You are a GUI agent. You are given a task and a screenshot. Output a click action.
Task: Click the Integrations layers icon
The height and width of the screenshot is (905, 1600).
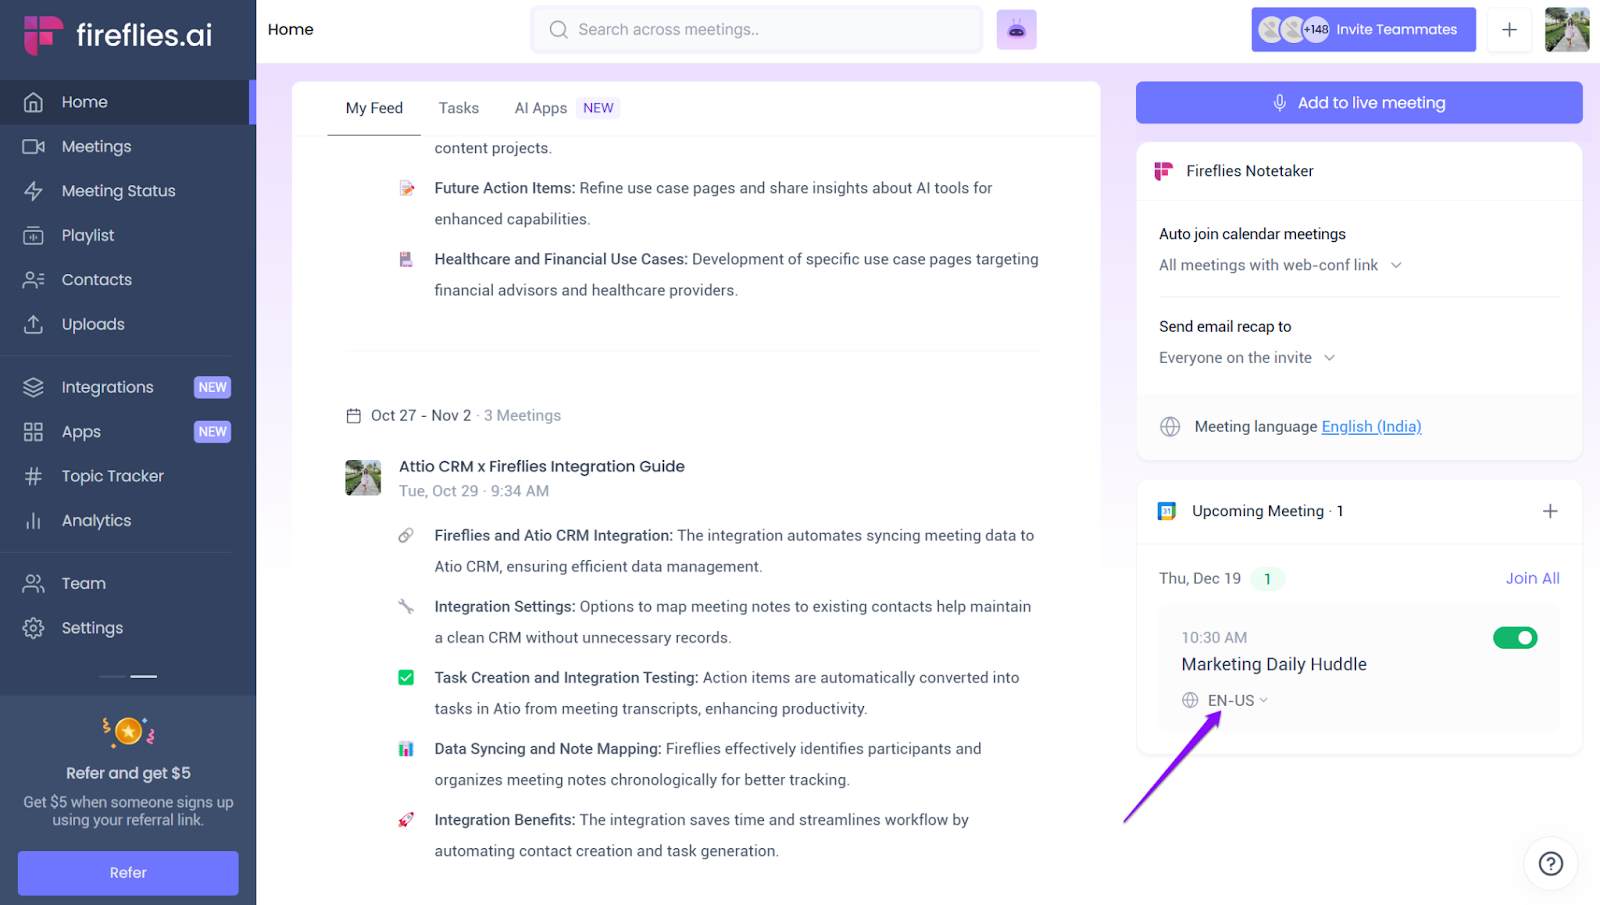pyautogui.click(x=33, y=387)
